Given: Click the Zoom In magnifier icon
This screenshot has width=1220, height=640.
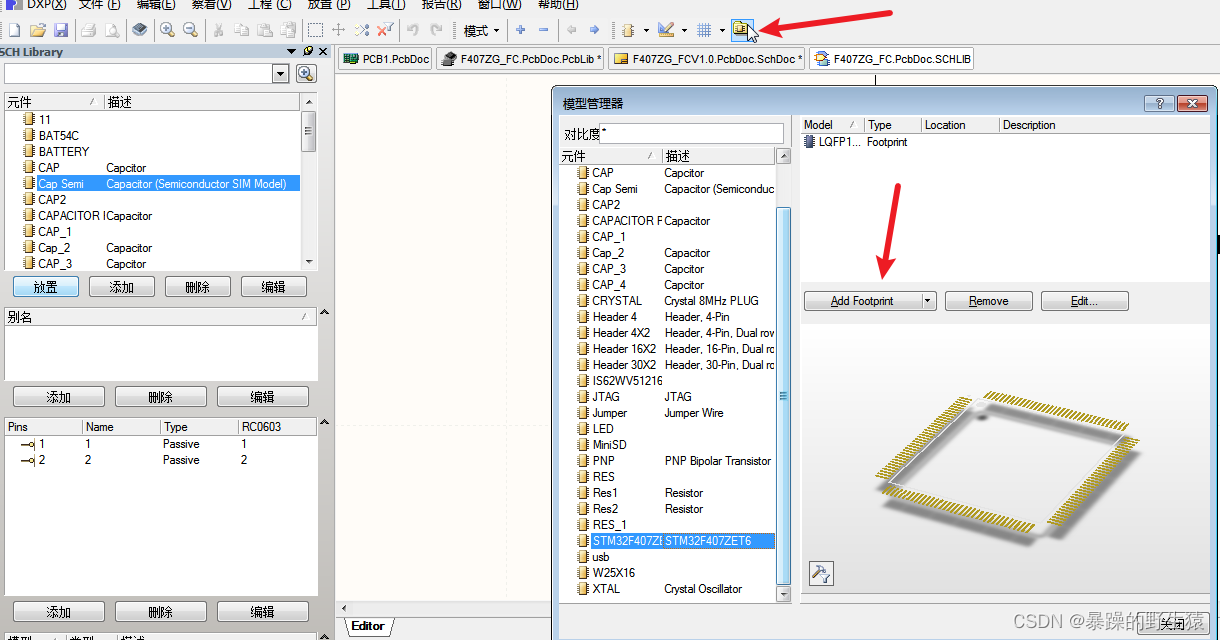Looking at the screenshot, I should 167,30.
